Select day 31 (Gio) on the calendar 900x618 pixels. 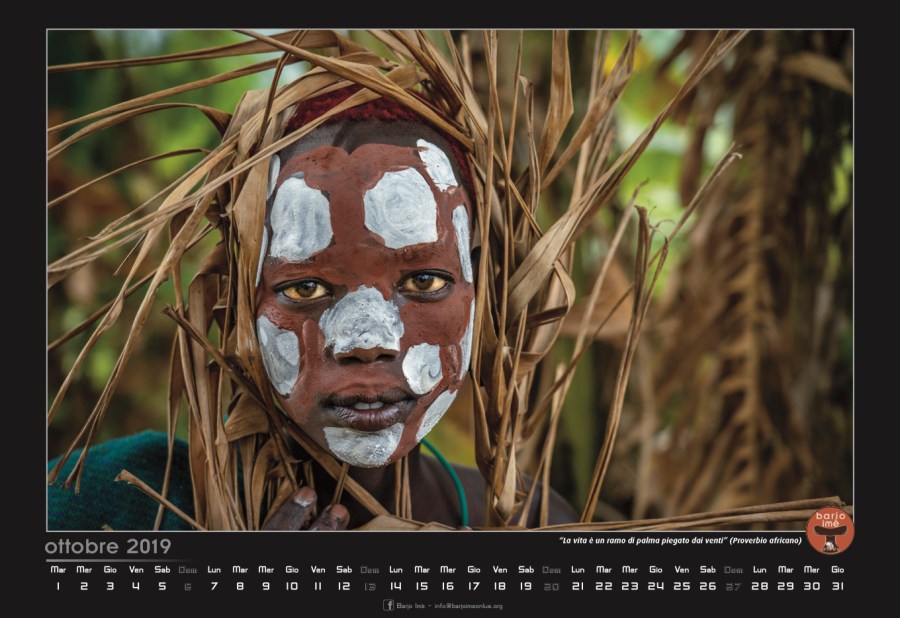[x=837, y=586]
